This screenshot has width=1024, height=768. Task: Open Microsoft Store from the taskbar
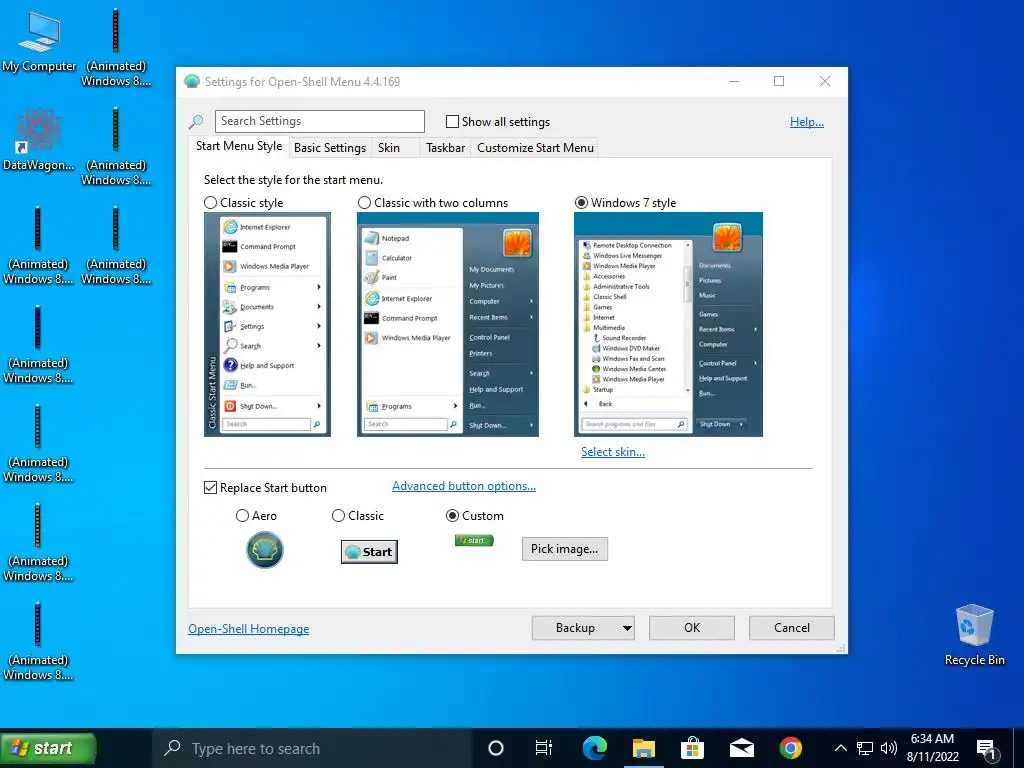(692, 748)
